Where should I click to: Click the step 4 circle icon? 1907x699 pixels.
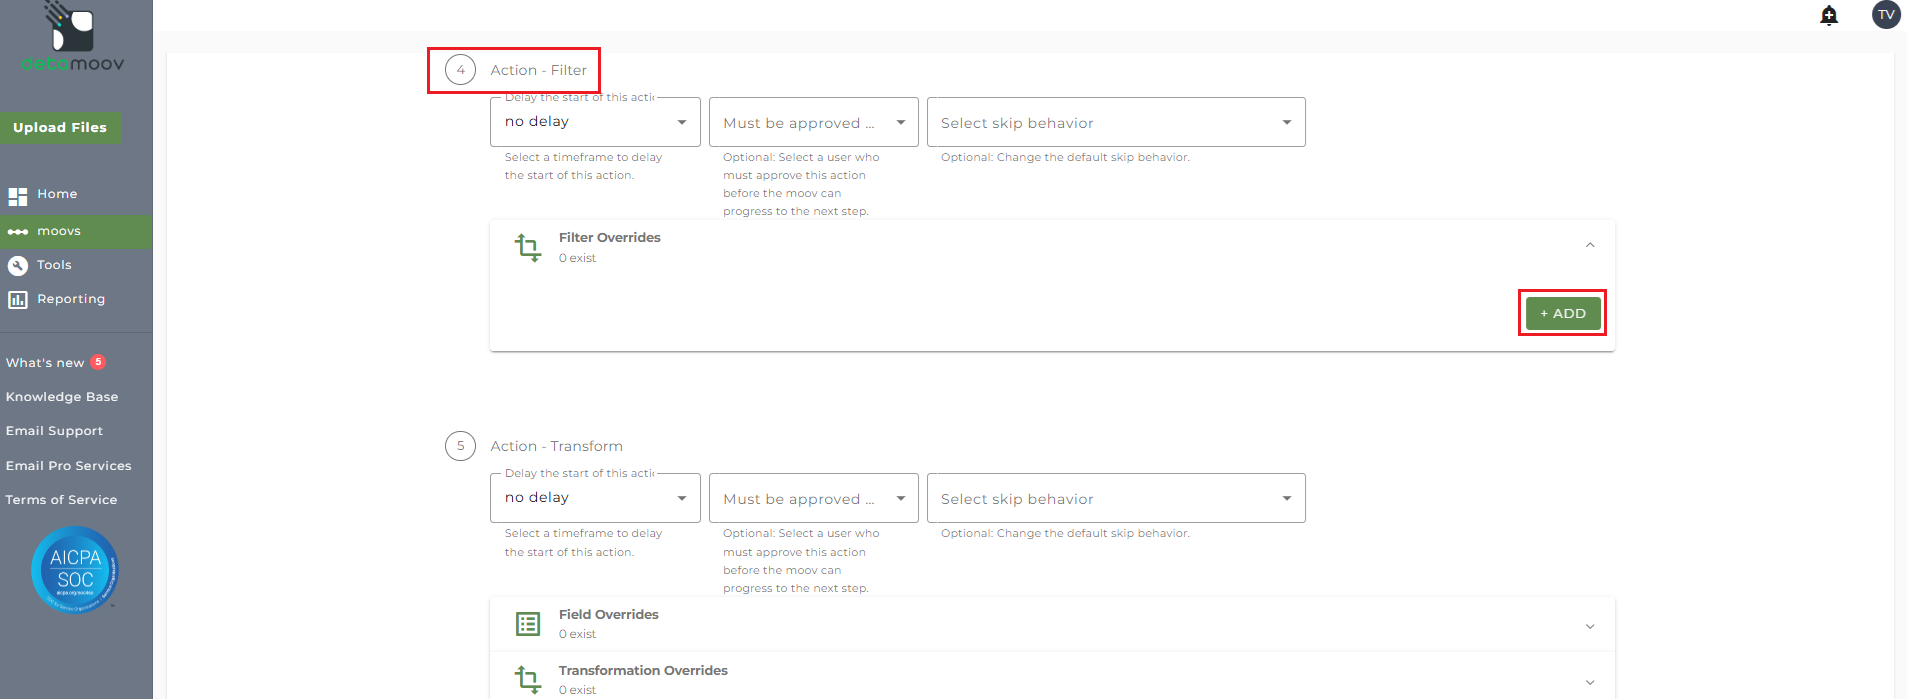(460, 70)
